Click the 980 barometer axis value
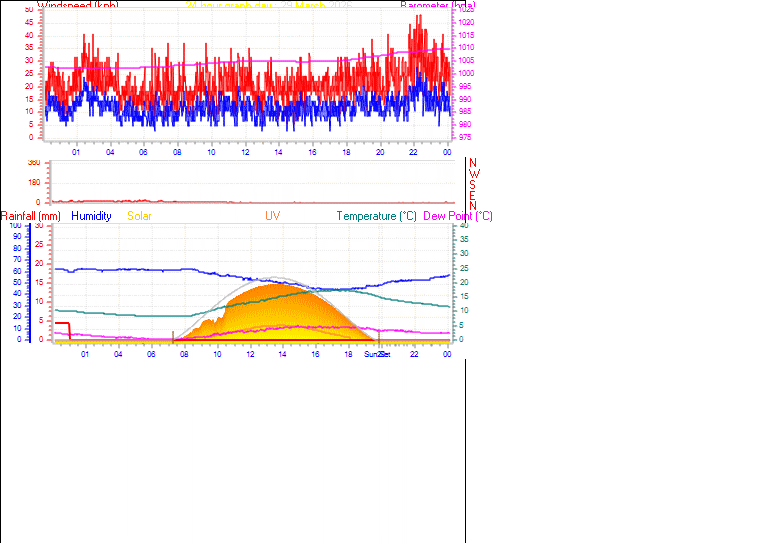The image size is (761, 543). pos(464,124)
